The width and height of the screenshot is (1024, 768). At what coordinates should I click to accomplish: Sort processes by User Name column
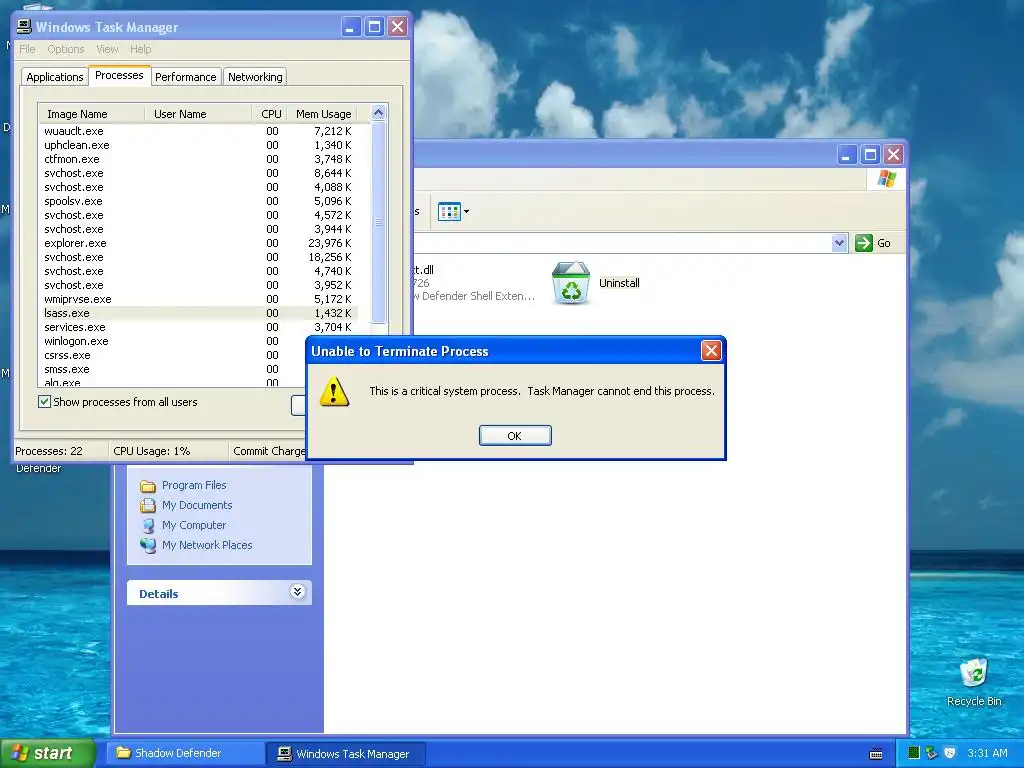coord(198,114)
